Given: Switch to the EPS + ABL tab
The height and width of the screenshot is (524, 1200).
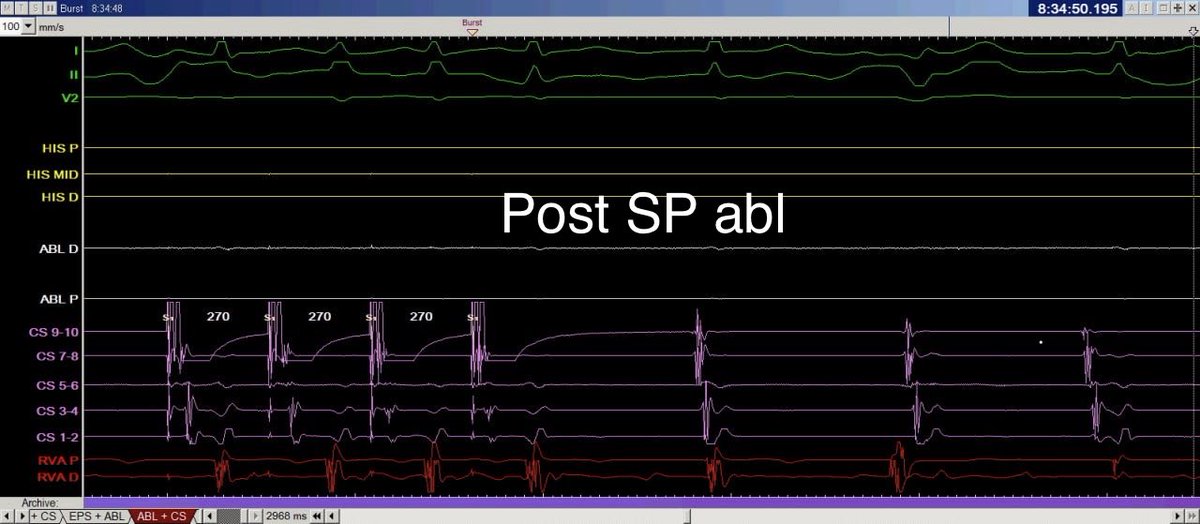Looking at the screenshot, I should tap(97, 516).
